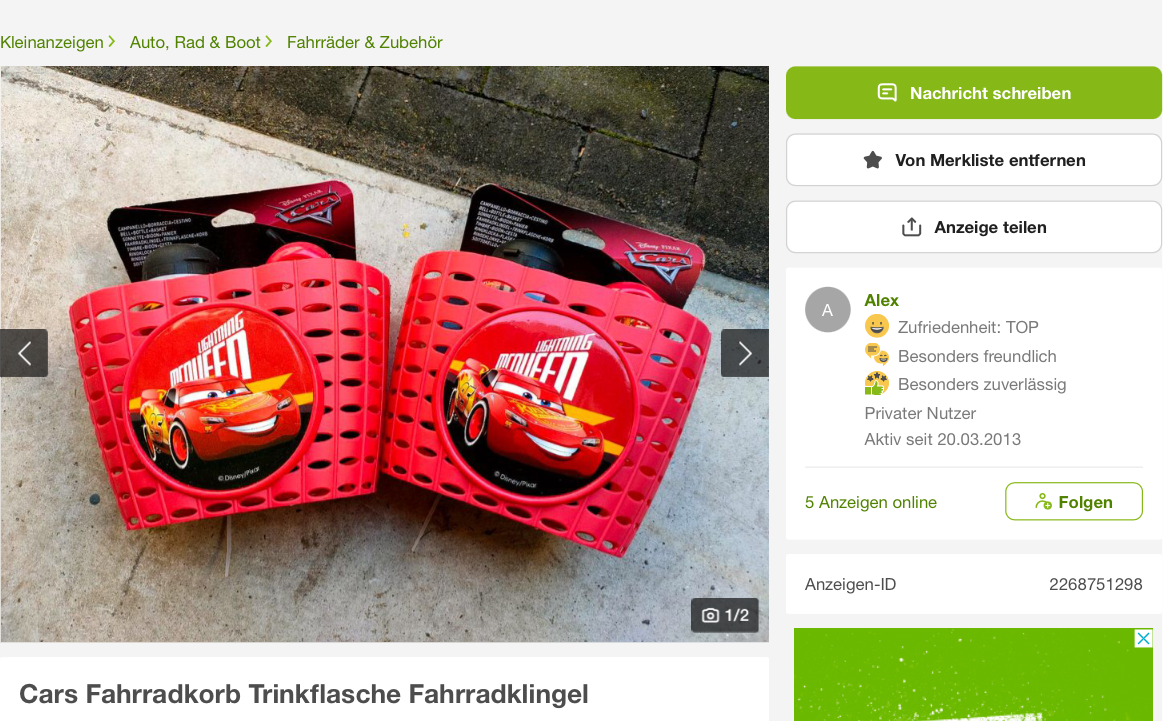Select the Anzeigen-ID number 2268751298
Screen dimensions: 1175x721
(1096, 585)
